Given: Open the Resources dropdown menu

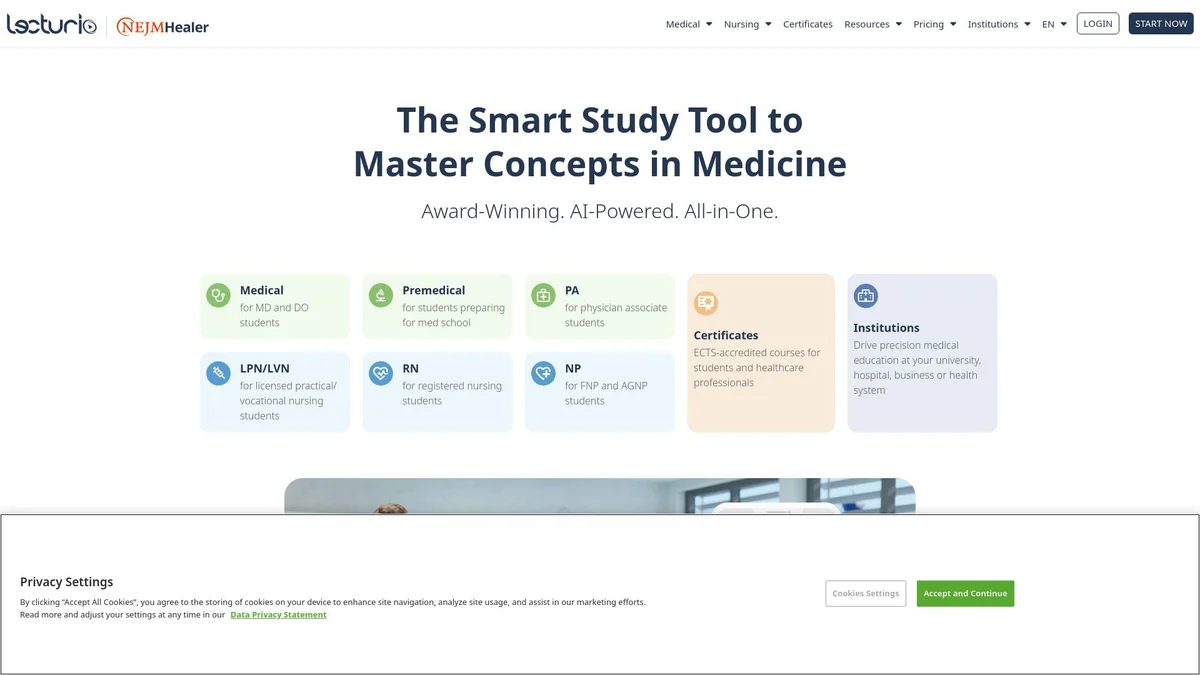Looking at the screenshot, I should [x=872, y=24].
